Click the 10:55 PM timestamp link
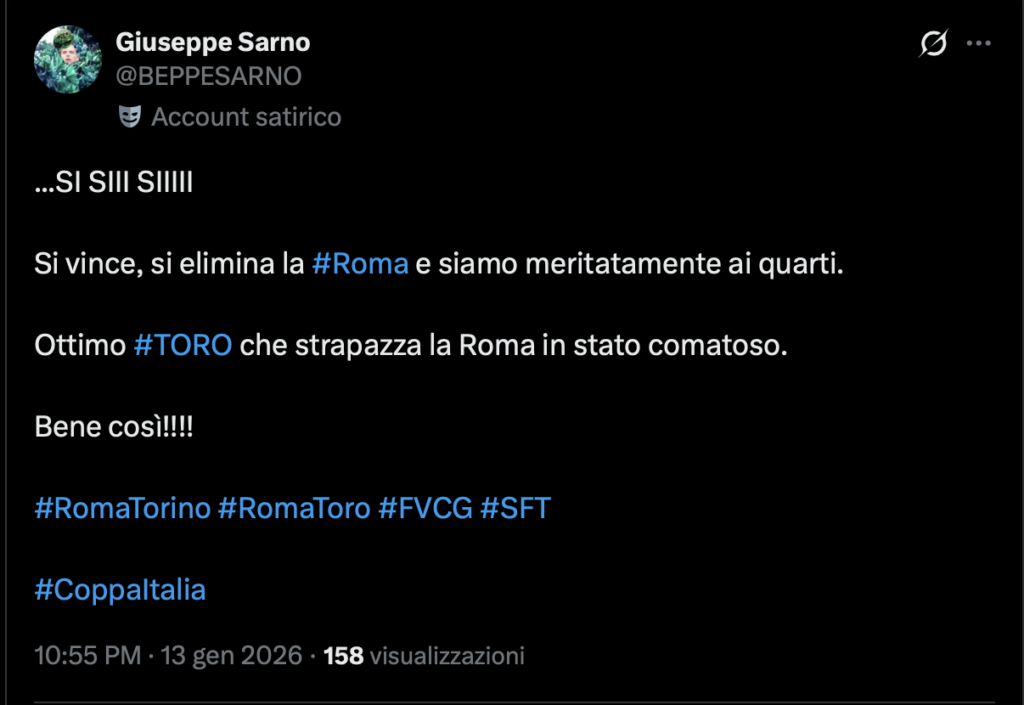Viewport: 1024px width, 705px height. 85,656
